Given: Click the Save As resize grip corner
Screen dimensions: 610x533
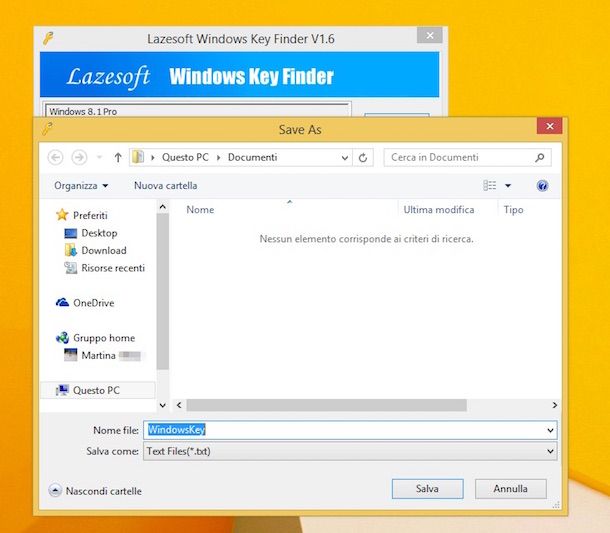Looking at the screenshot, I should pyautogui.click(x=556, y=505).
